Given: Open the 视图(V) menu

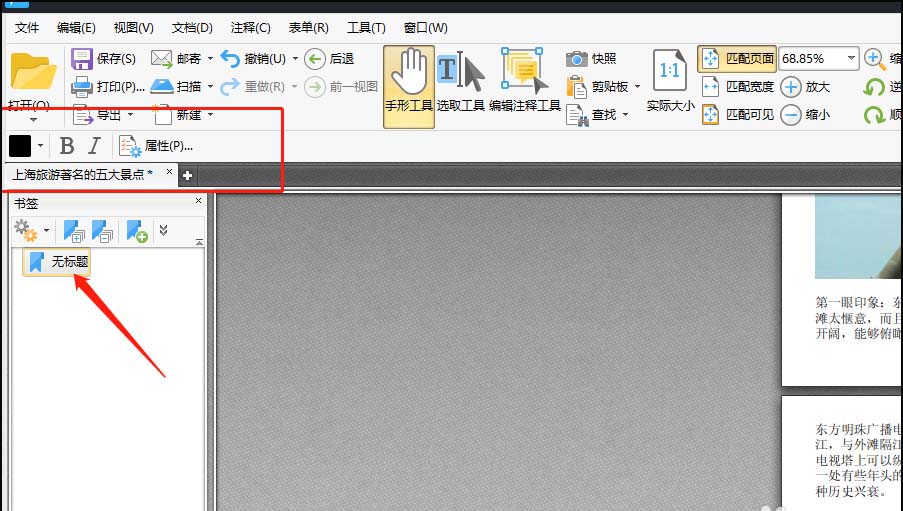Looking at the screenshot, I should [134, 28].
